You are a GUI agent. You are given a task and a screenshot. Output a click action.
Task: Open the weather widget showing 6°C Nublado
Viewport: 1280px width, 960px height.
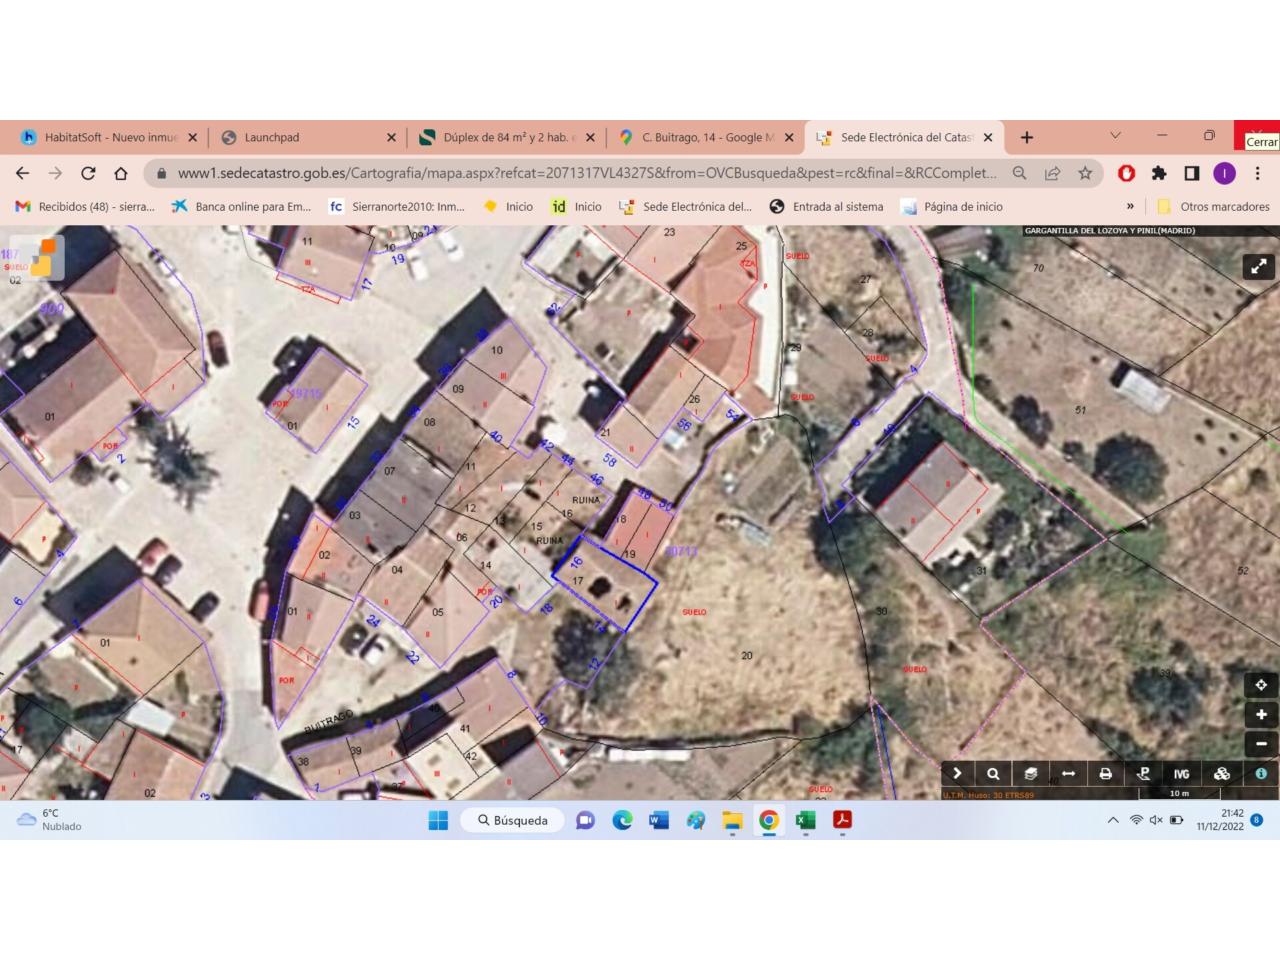(x=50, y=820)
